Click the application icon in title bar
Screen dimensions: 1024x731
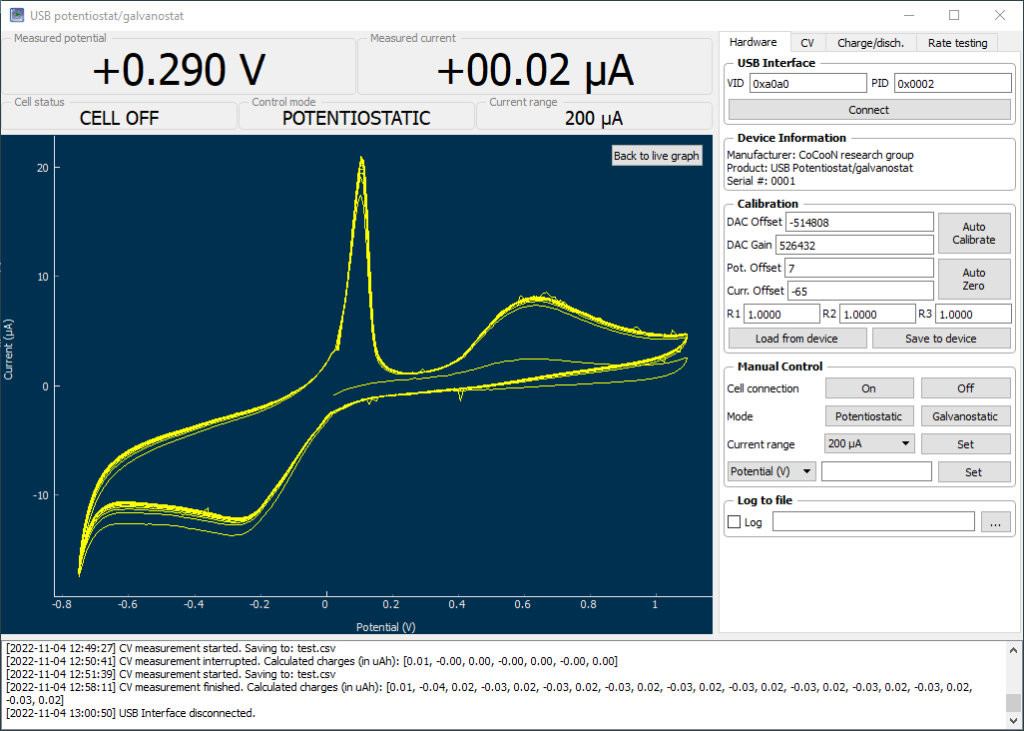point(17,15)
